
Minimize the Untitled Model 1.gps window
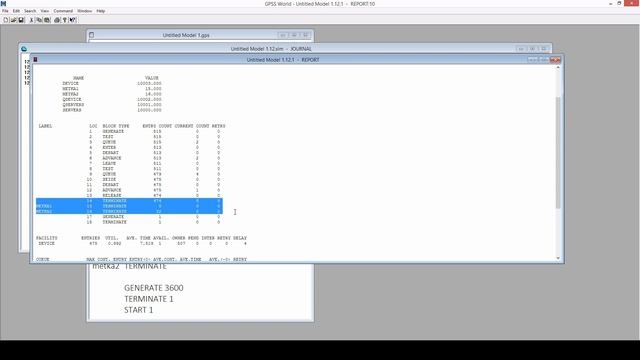click(282, 35)
